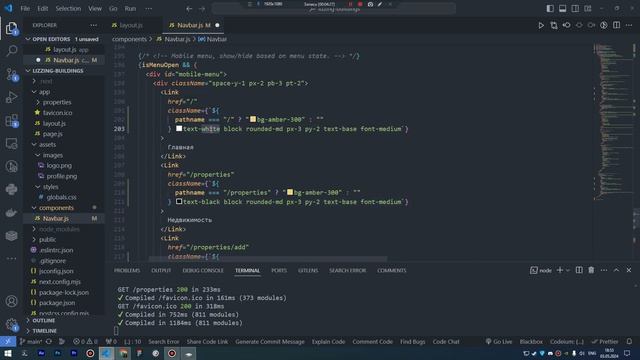Screen dimensions: 640x360
Task: Create a new terminal with plus icon
Action: tap(560, 270)
